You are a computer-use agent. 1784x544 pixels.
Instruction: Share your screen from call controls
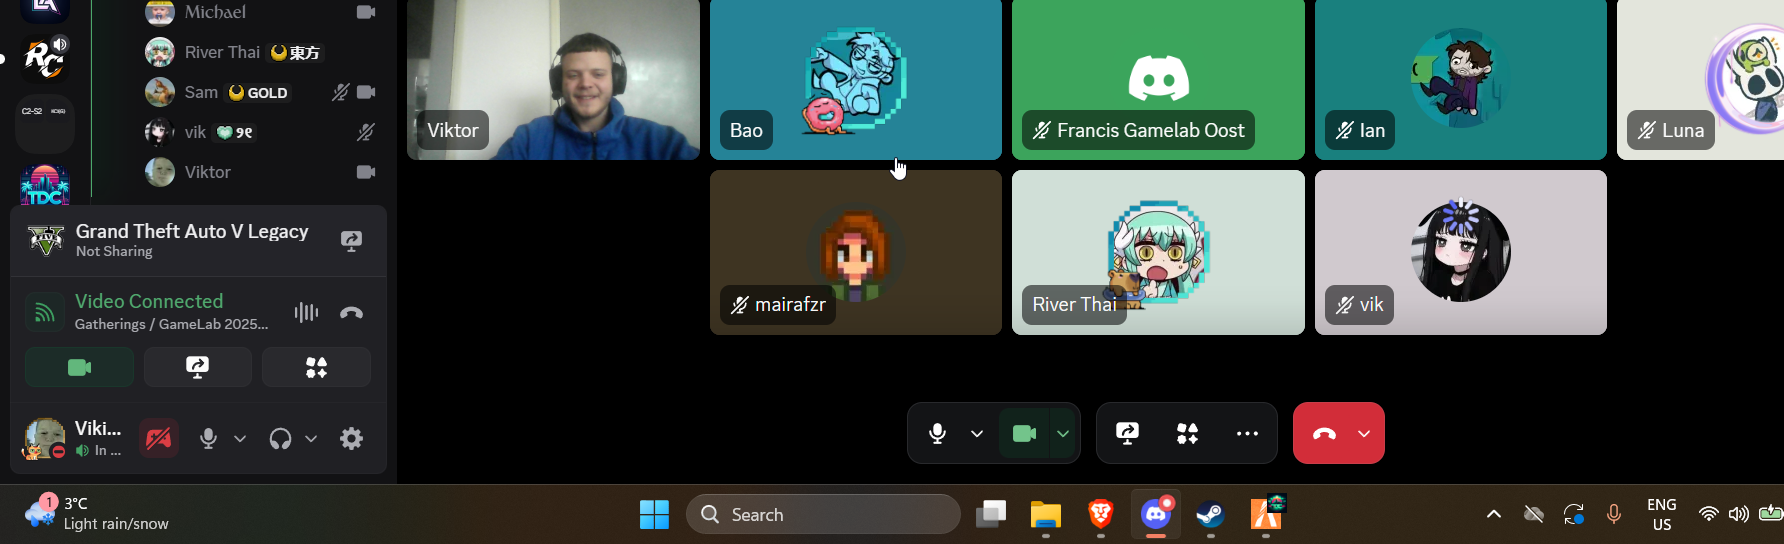[x=1127, y=433]
